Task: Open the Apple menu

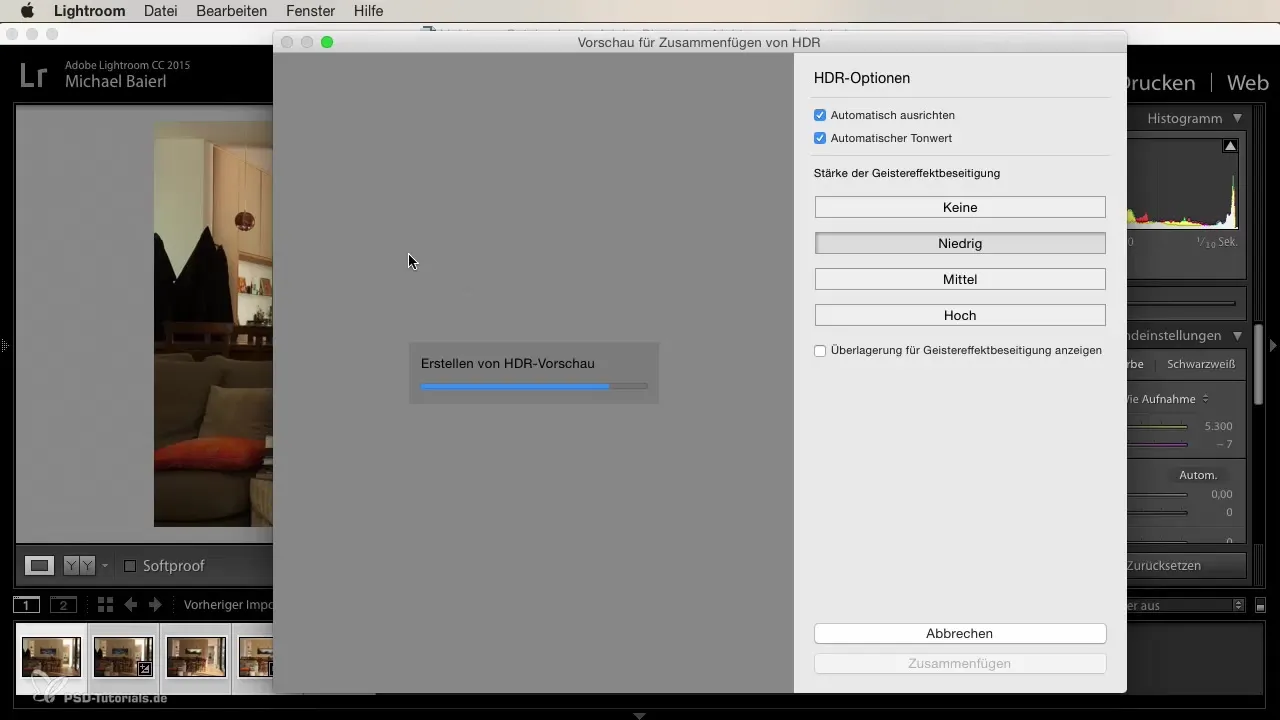Action: pyautogui.click(x=27, y=11)
